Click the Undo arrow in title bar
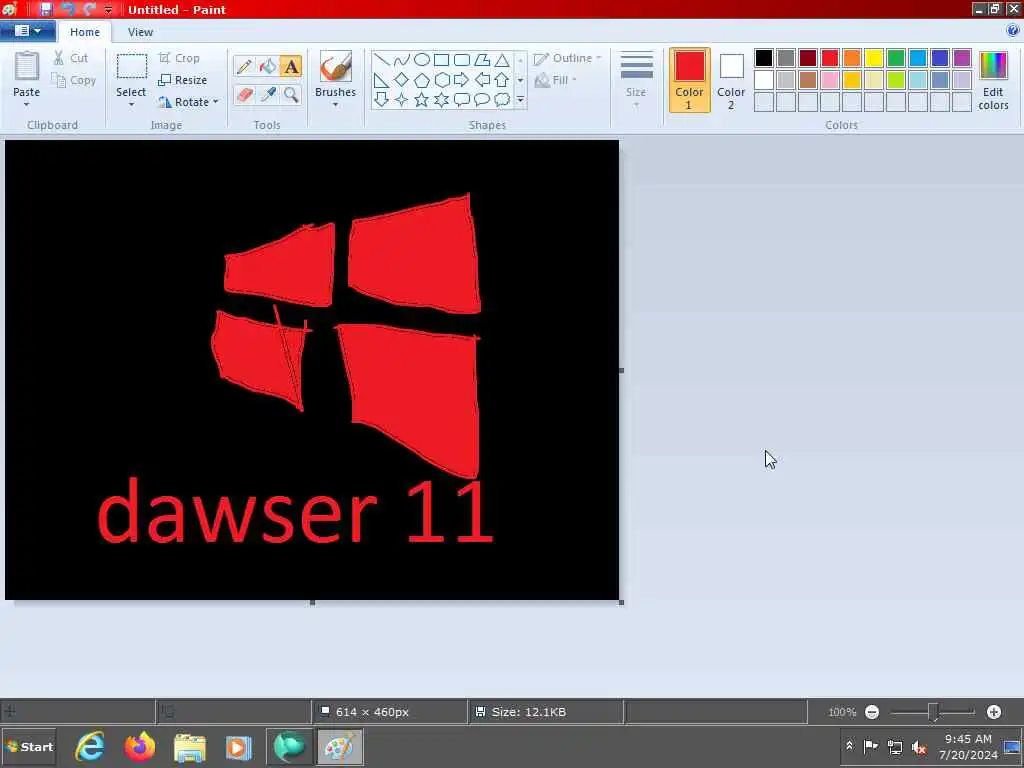Viewport: 1024px width, 768px height. click(67, 9)
